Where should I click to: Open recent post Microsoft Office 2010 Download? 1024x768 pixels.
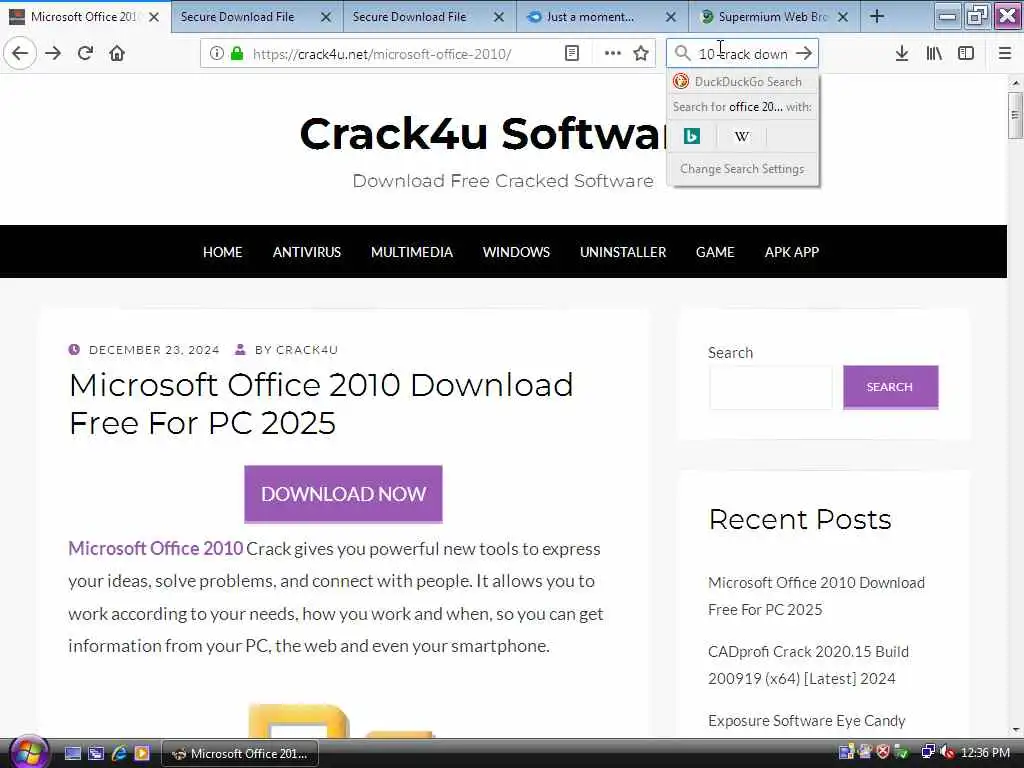[816, 596]
